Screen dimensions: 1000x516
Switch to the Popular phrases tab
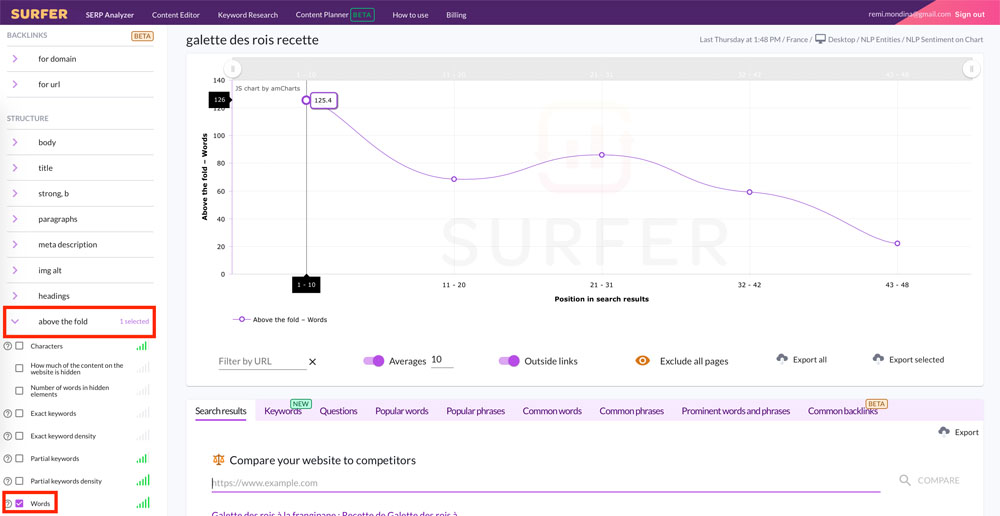pyautogui.click(x=476, y=411)
